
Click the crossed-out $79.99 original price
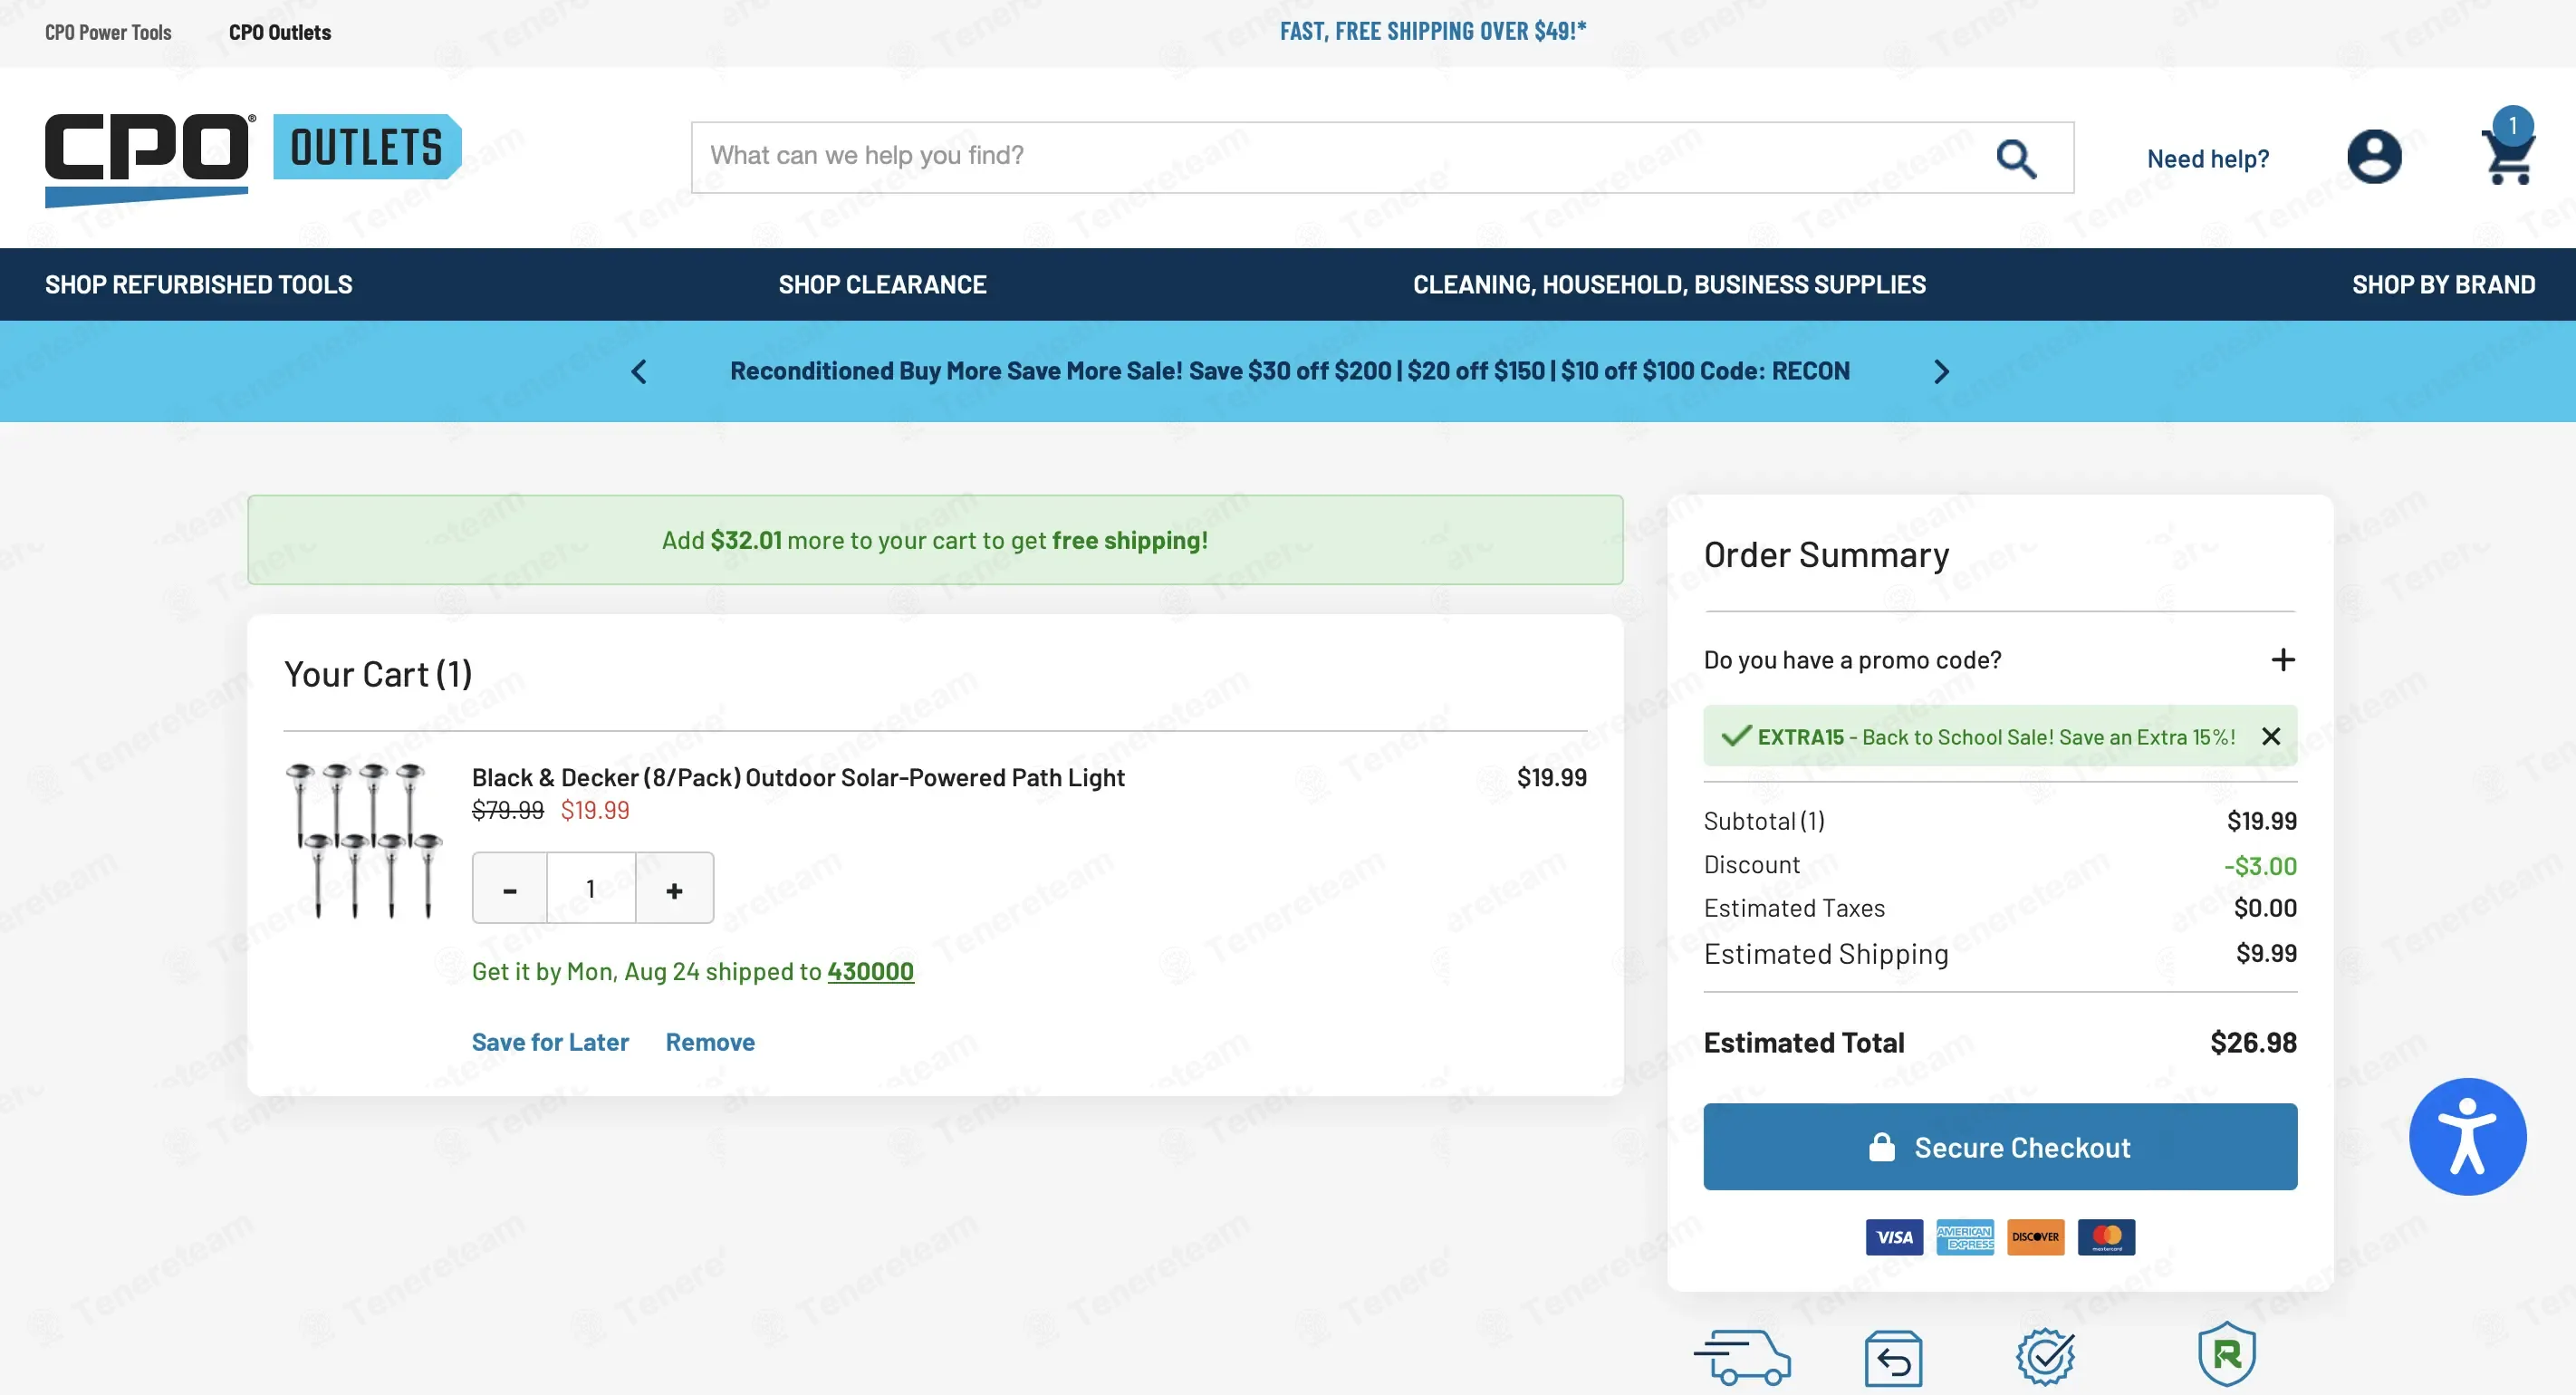coord(508,810)
